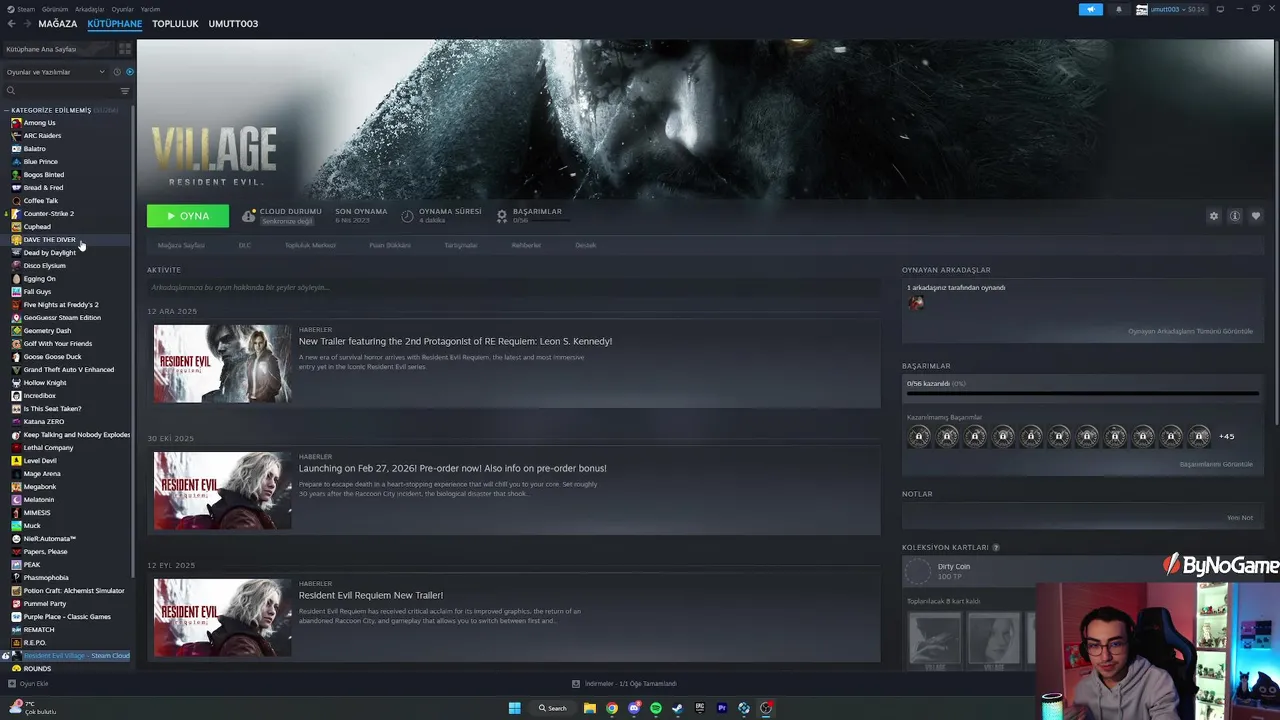This screenshot has width=1280, height=720.
Task: Open Epic Games Launcher from the taskbar
Action: click(700, 708)
